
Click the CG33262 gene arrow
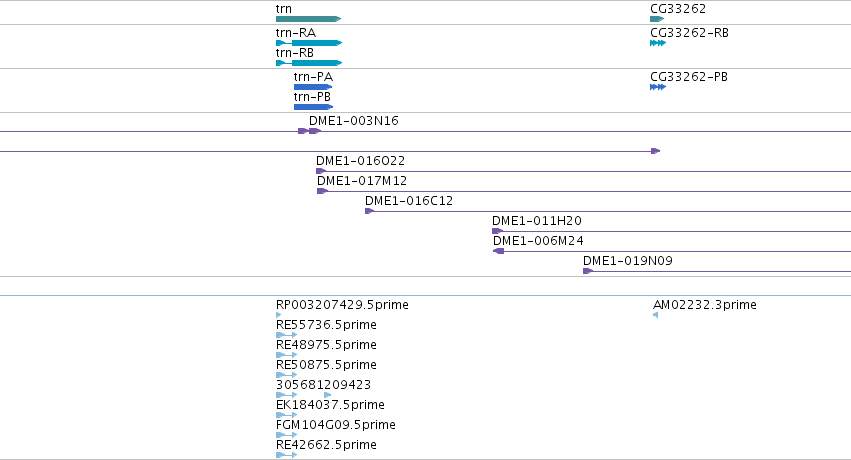pos(657,19)
